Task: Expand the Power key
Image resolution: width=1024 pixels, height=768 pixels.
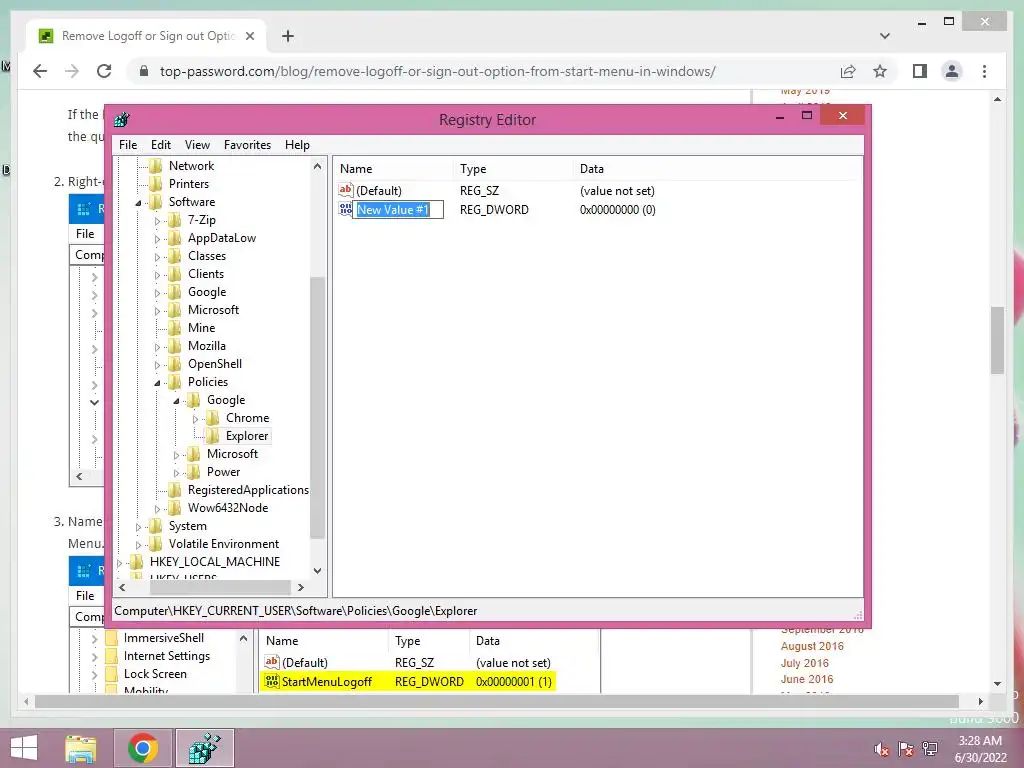Action: pos(176,473)
